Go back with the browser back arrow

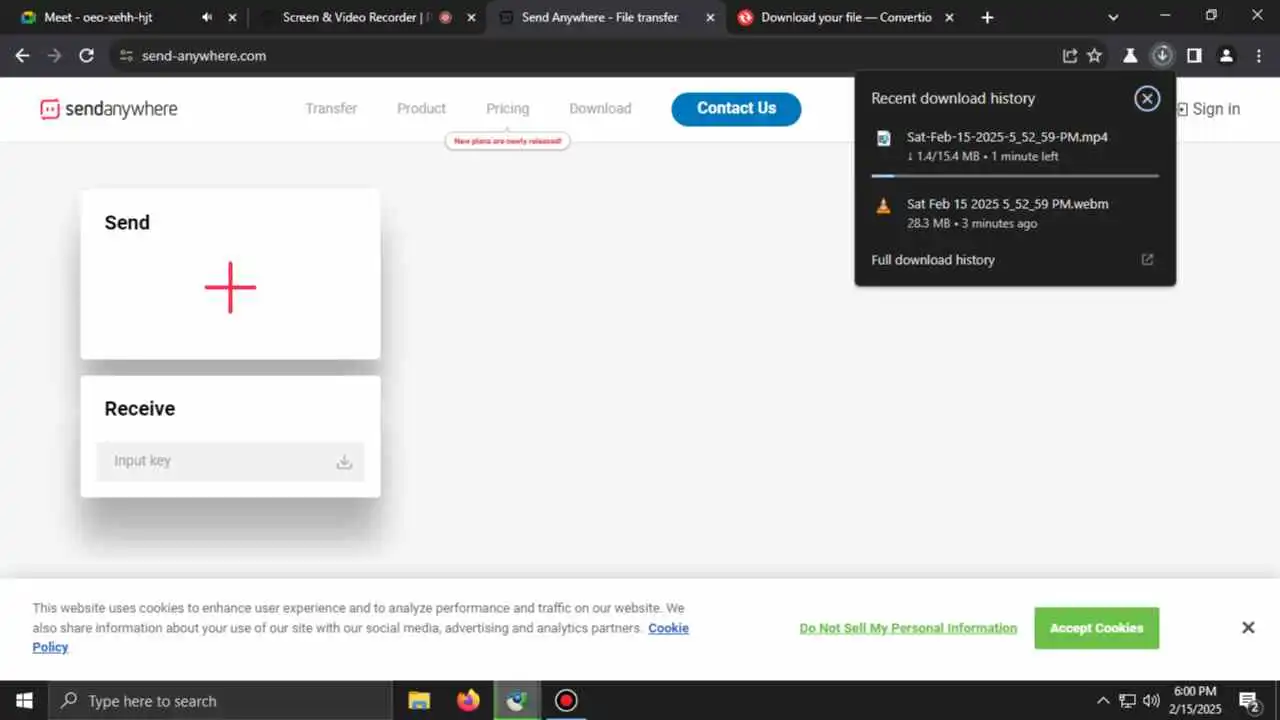[22, 56]
